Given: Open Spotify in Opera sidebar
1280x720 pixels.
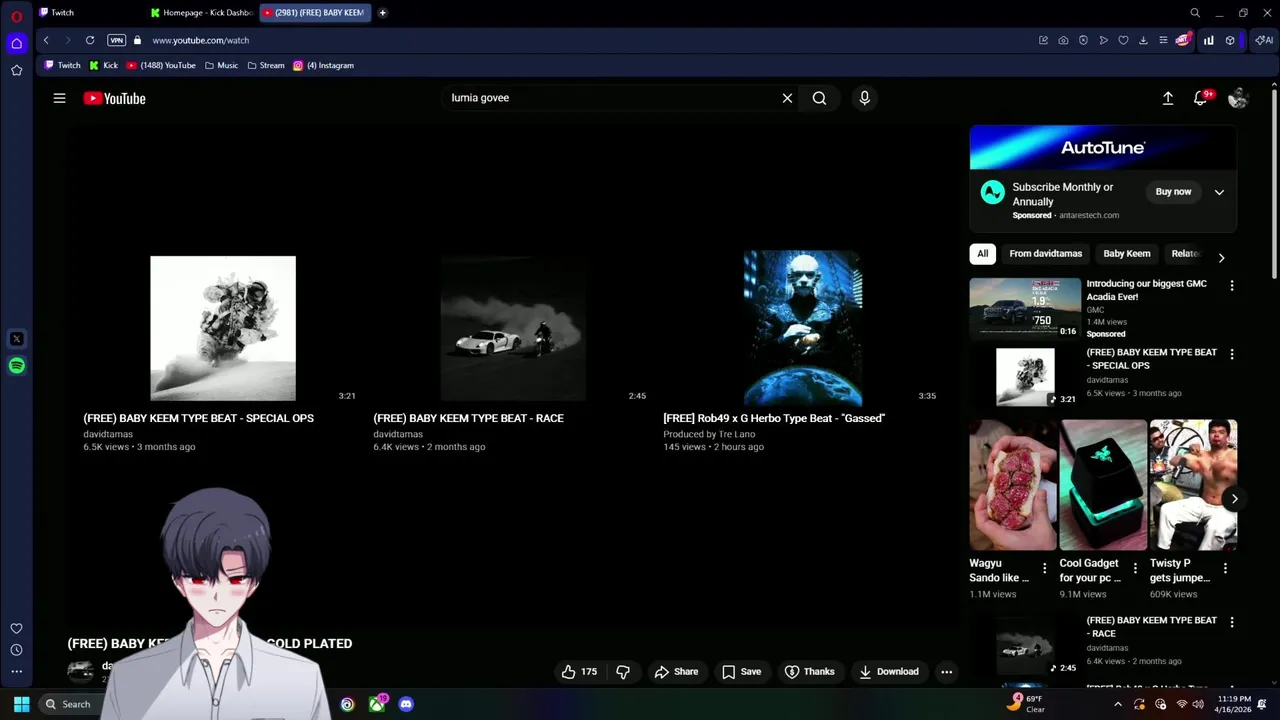Looking at the screenshot, I should click(x=16, y=366).
